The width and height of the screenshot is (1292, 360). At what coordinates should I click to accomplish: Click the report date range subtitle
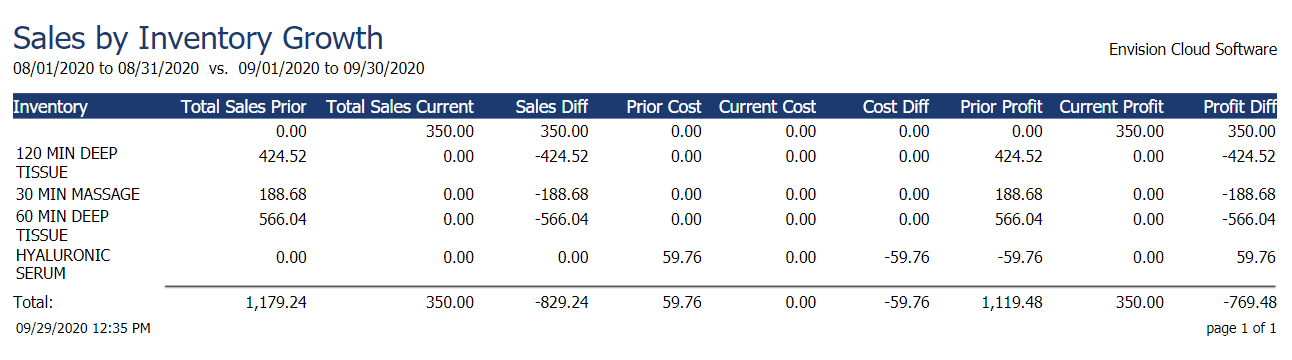[219, 69]
